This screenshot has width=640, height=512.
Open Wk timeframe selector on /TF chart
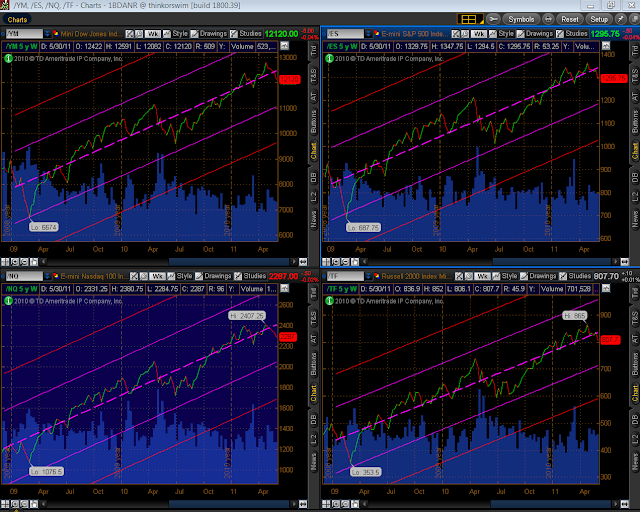pyautogui.click(x=482, y=276)
